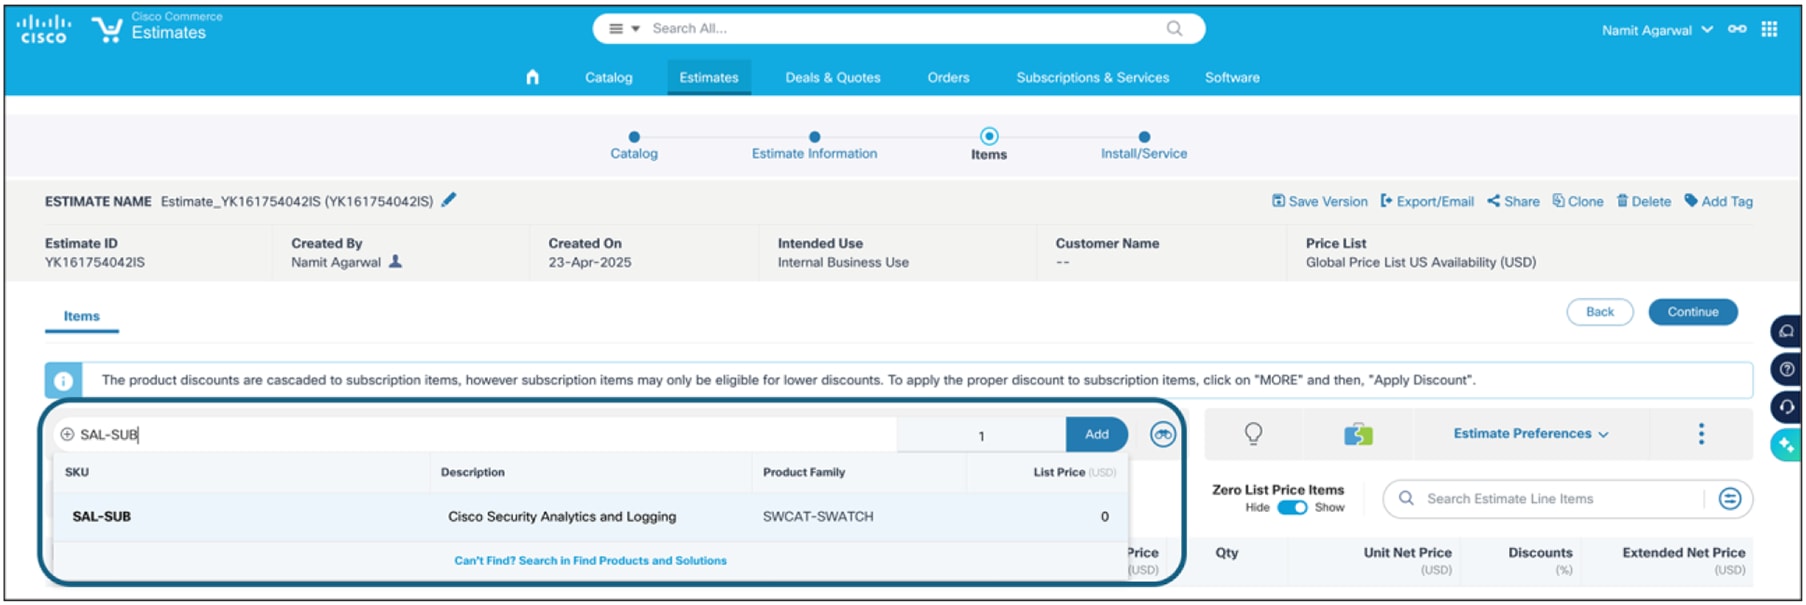Click the Qty column header
Viewport: 1806px width, 605px height.
click(1226, 553)
